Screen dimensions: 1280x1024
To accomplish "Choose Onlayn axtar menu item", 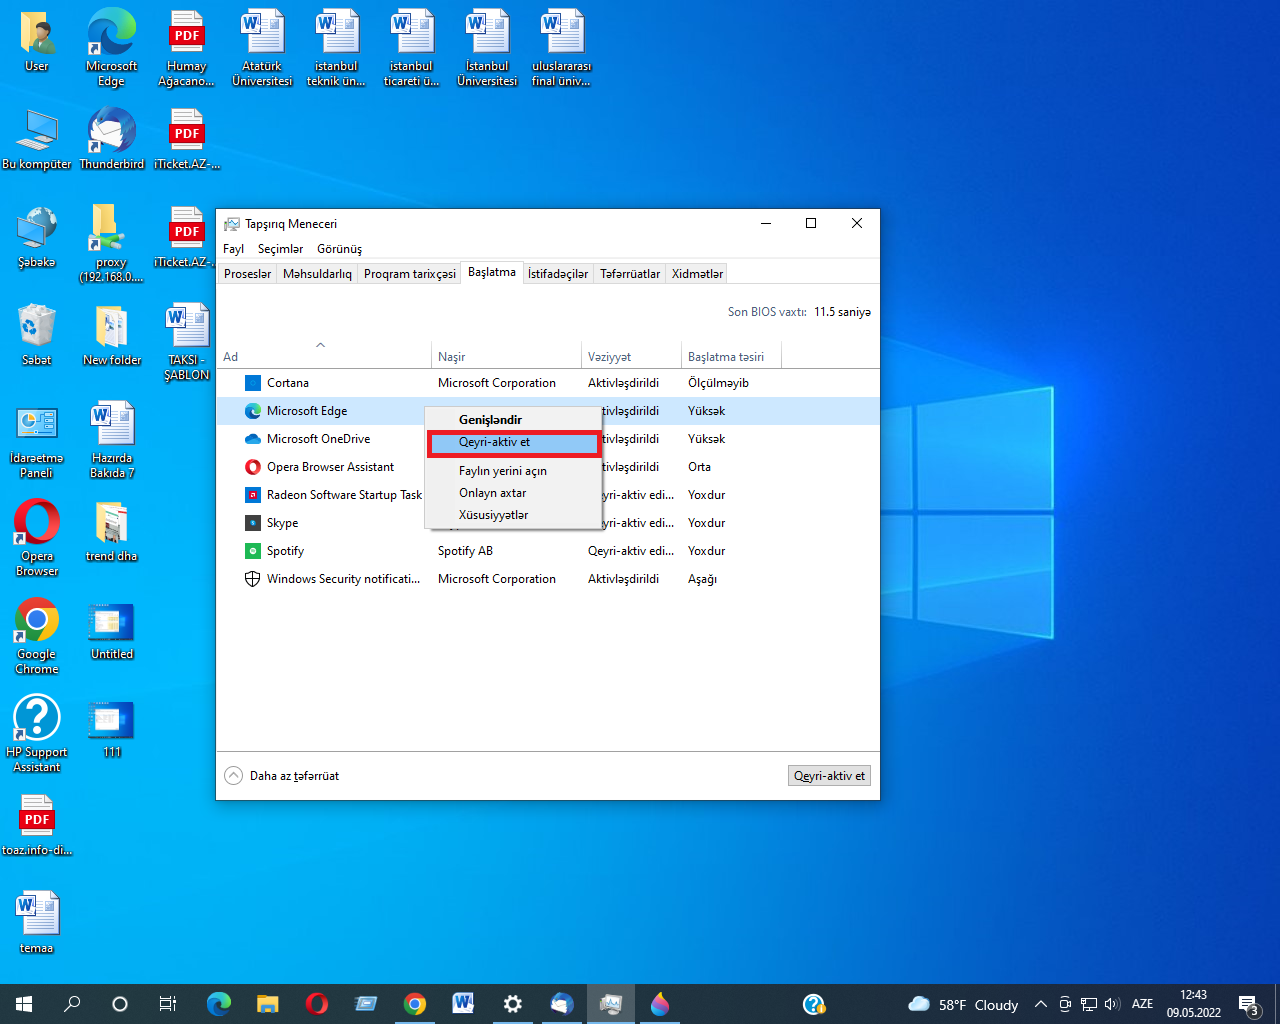I will [x=513, y=493].
